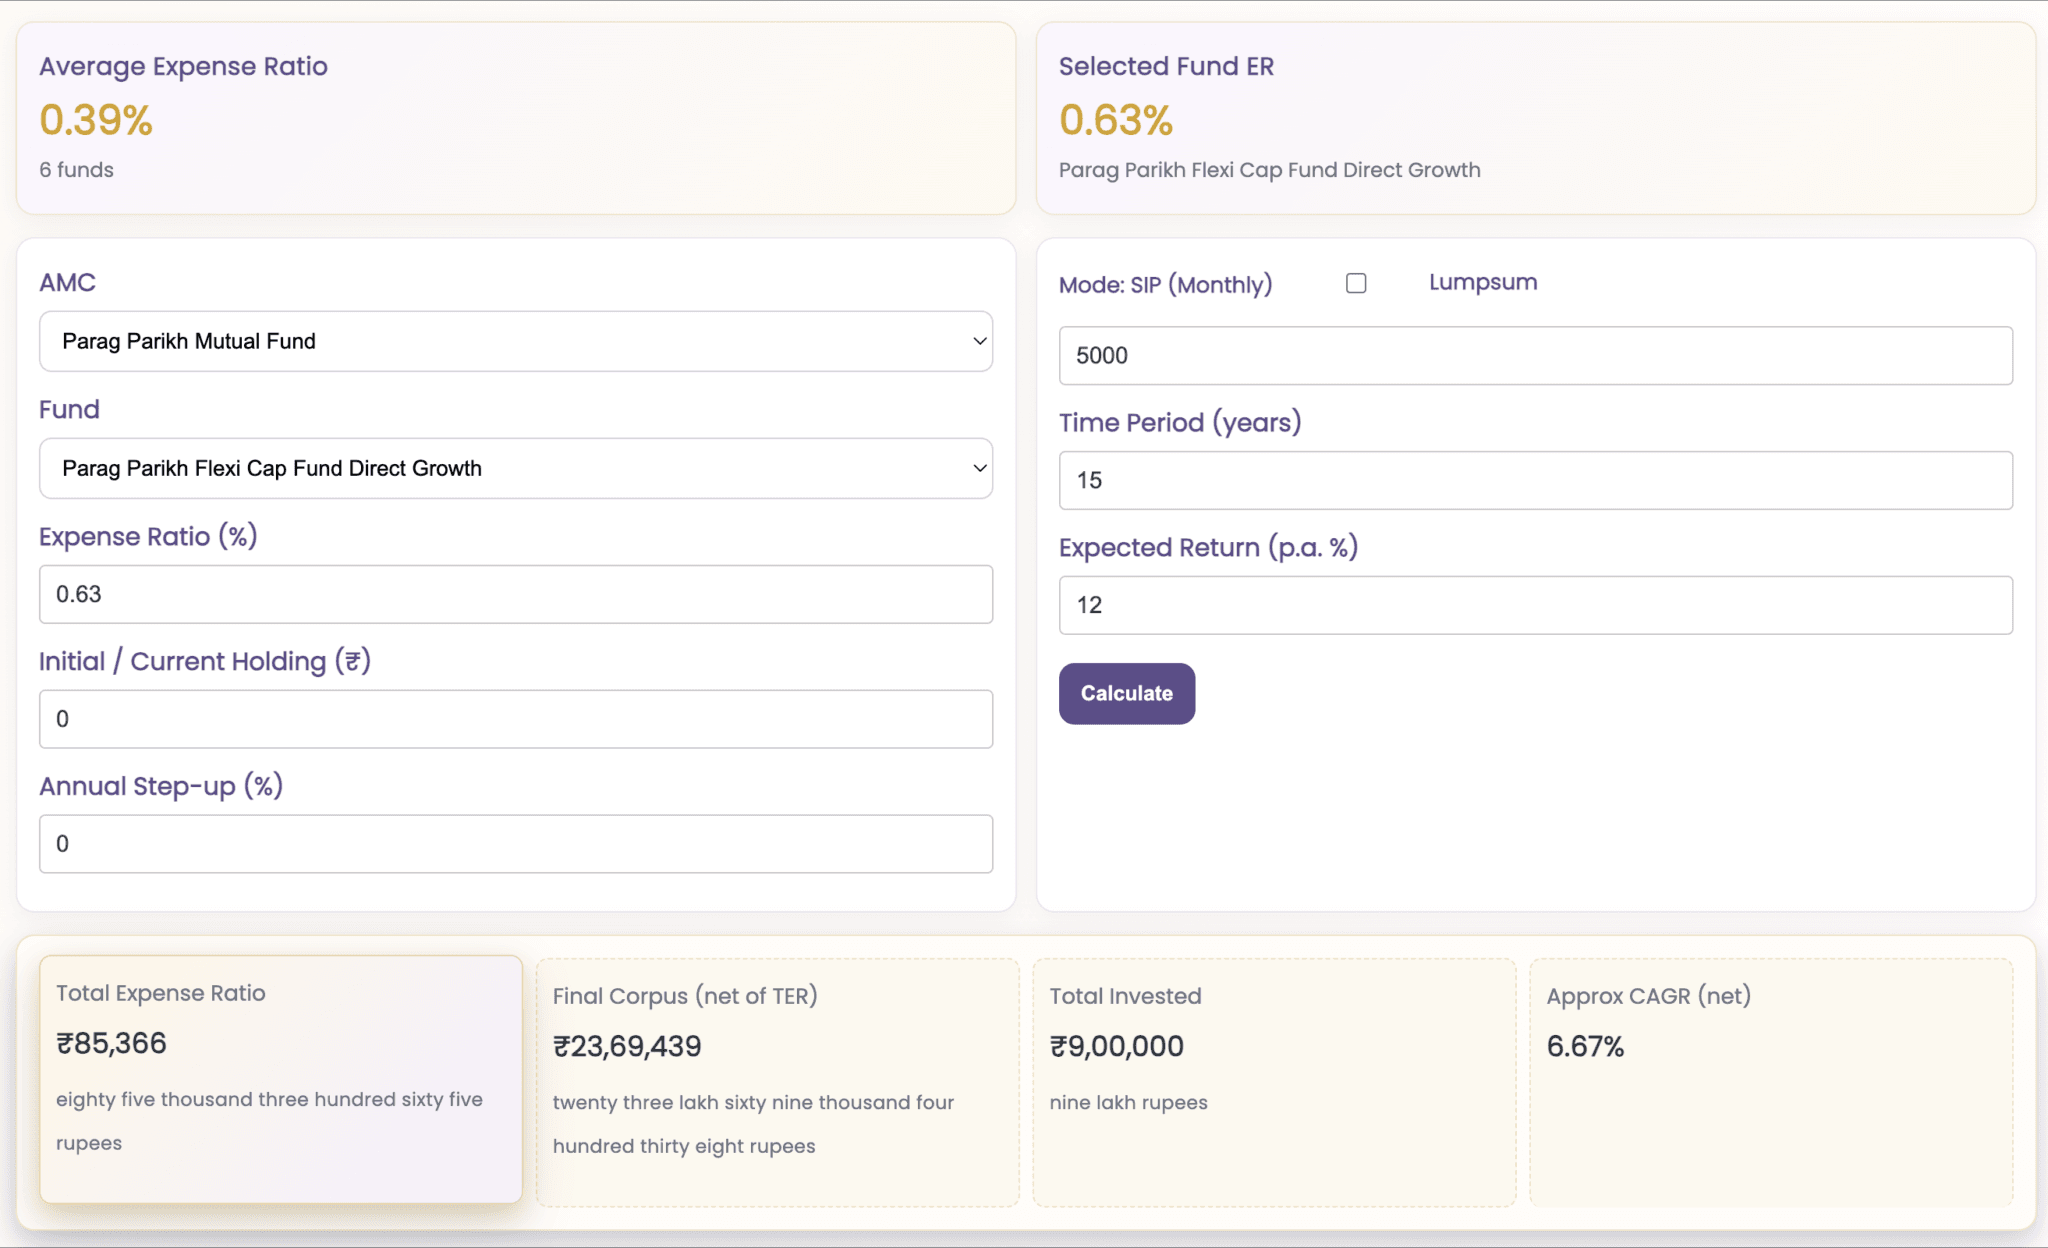Select the Initial / Current Holding field

[515, 719]
